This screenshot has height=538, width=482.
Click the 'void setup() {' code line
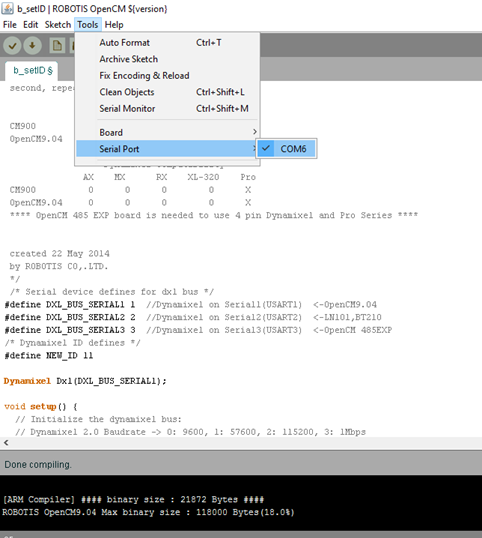pos(41,407)
